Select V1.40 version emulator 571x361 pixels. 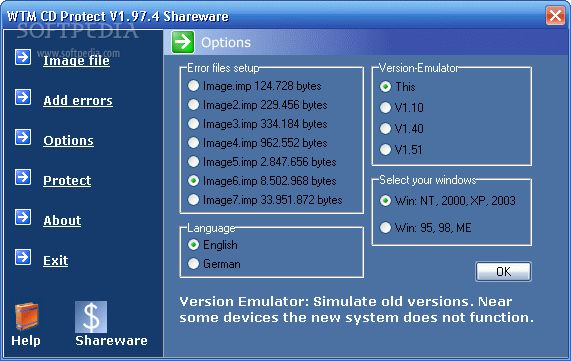click(402, 129)
